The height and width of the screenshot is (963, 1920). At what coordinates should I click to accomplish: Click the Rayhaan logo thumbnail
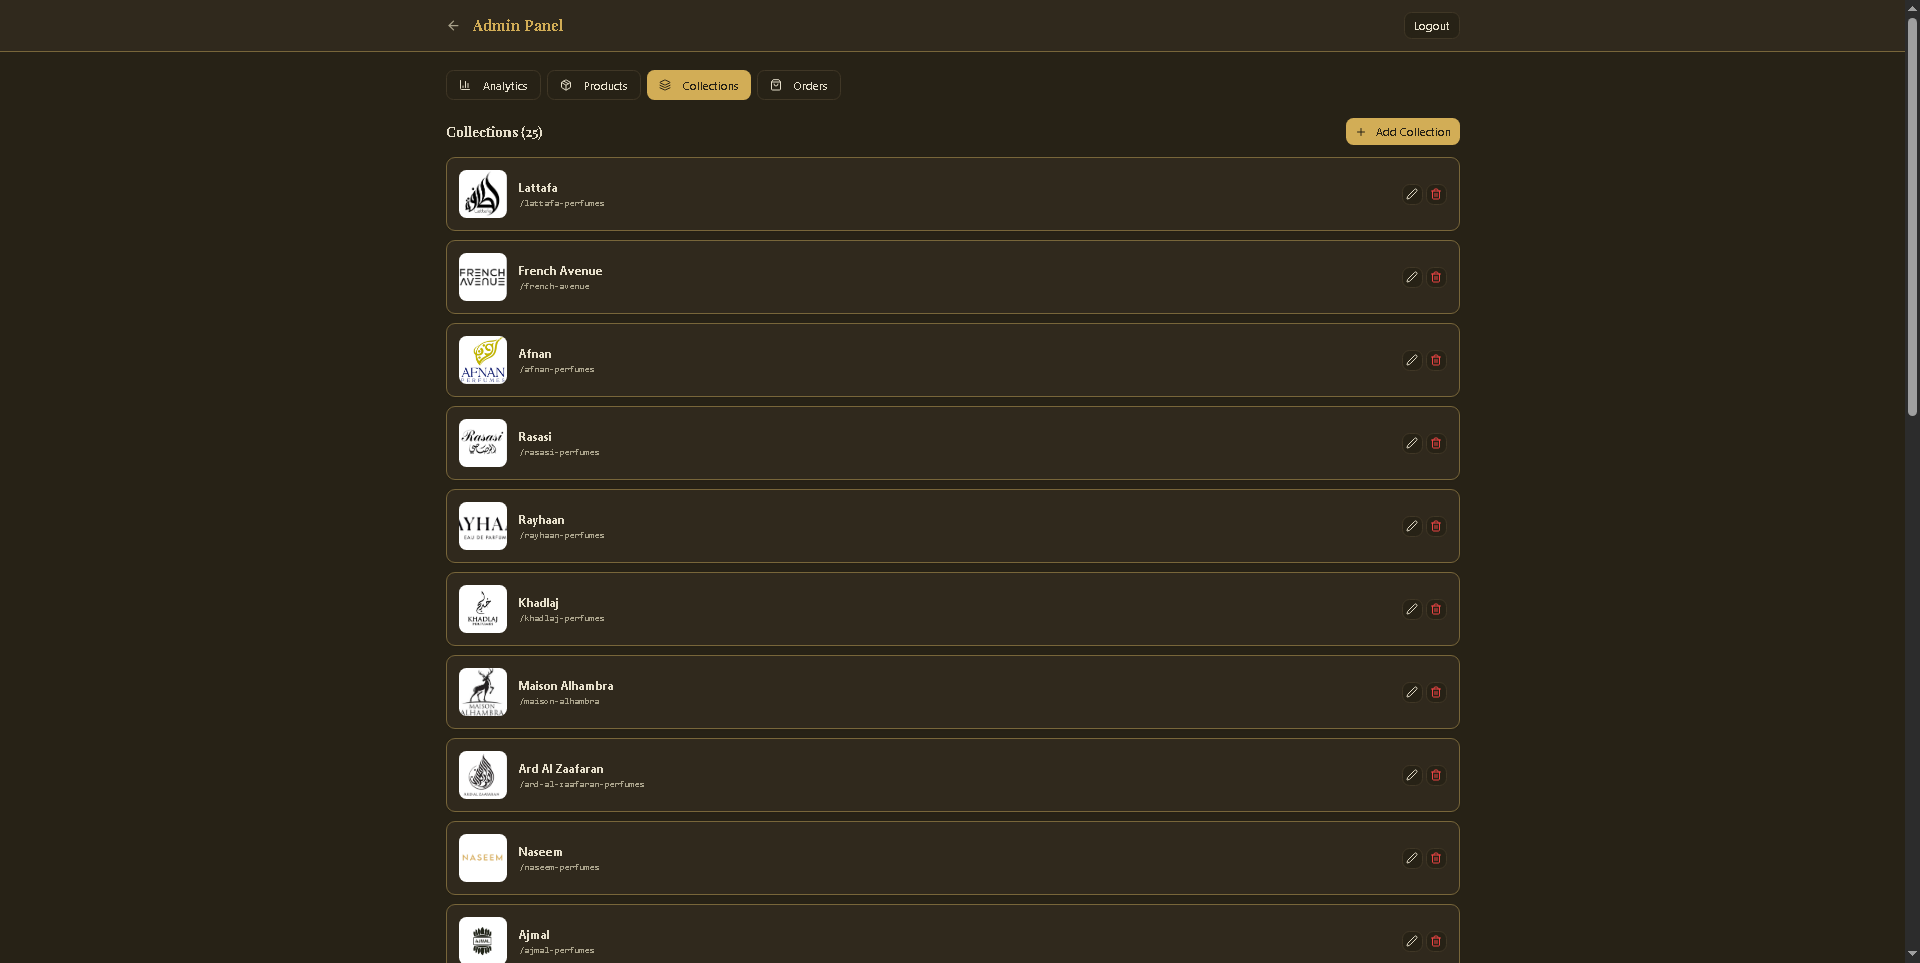(483, 526)
